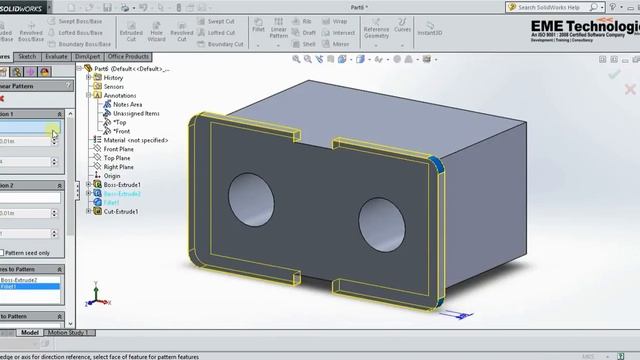Switch to the Evaluate tab
Viewport: 640px width, 360px height.
[x=56, y=56]
